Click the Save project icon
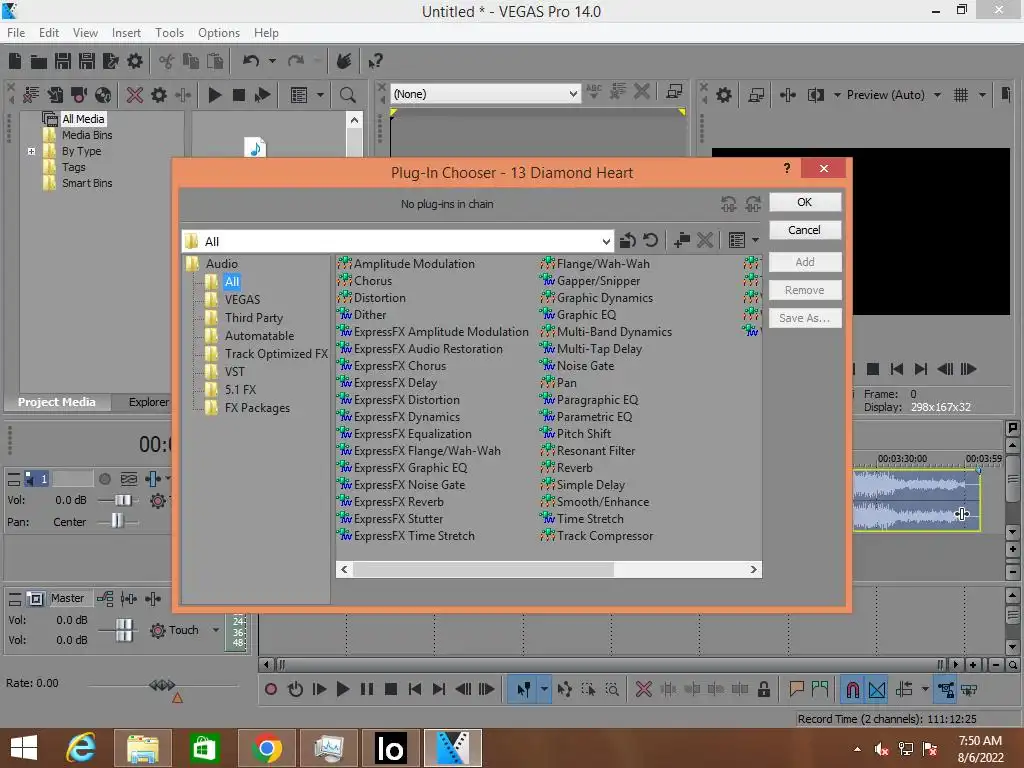 tap(63, 61)
